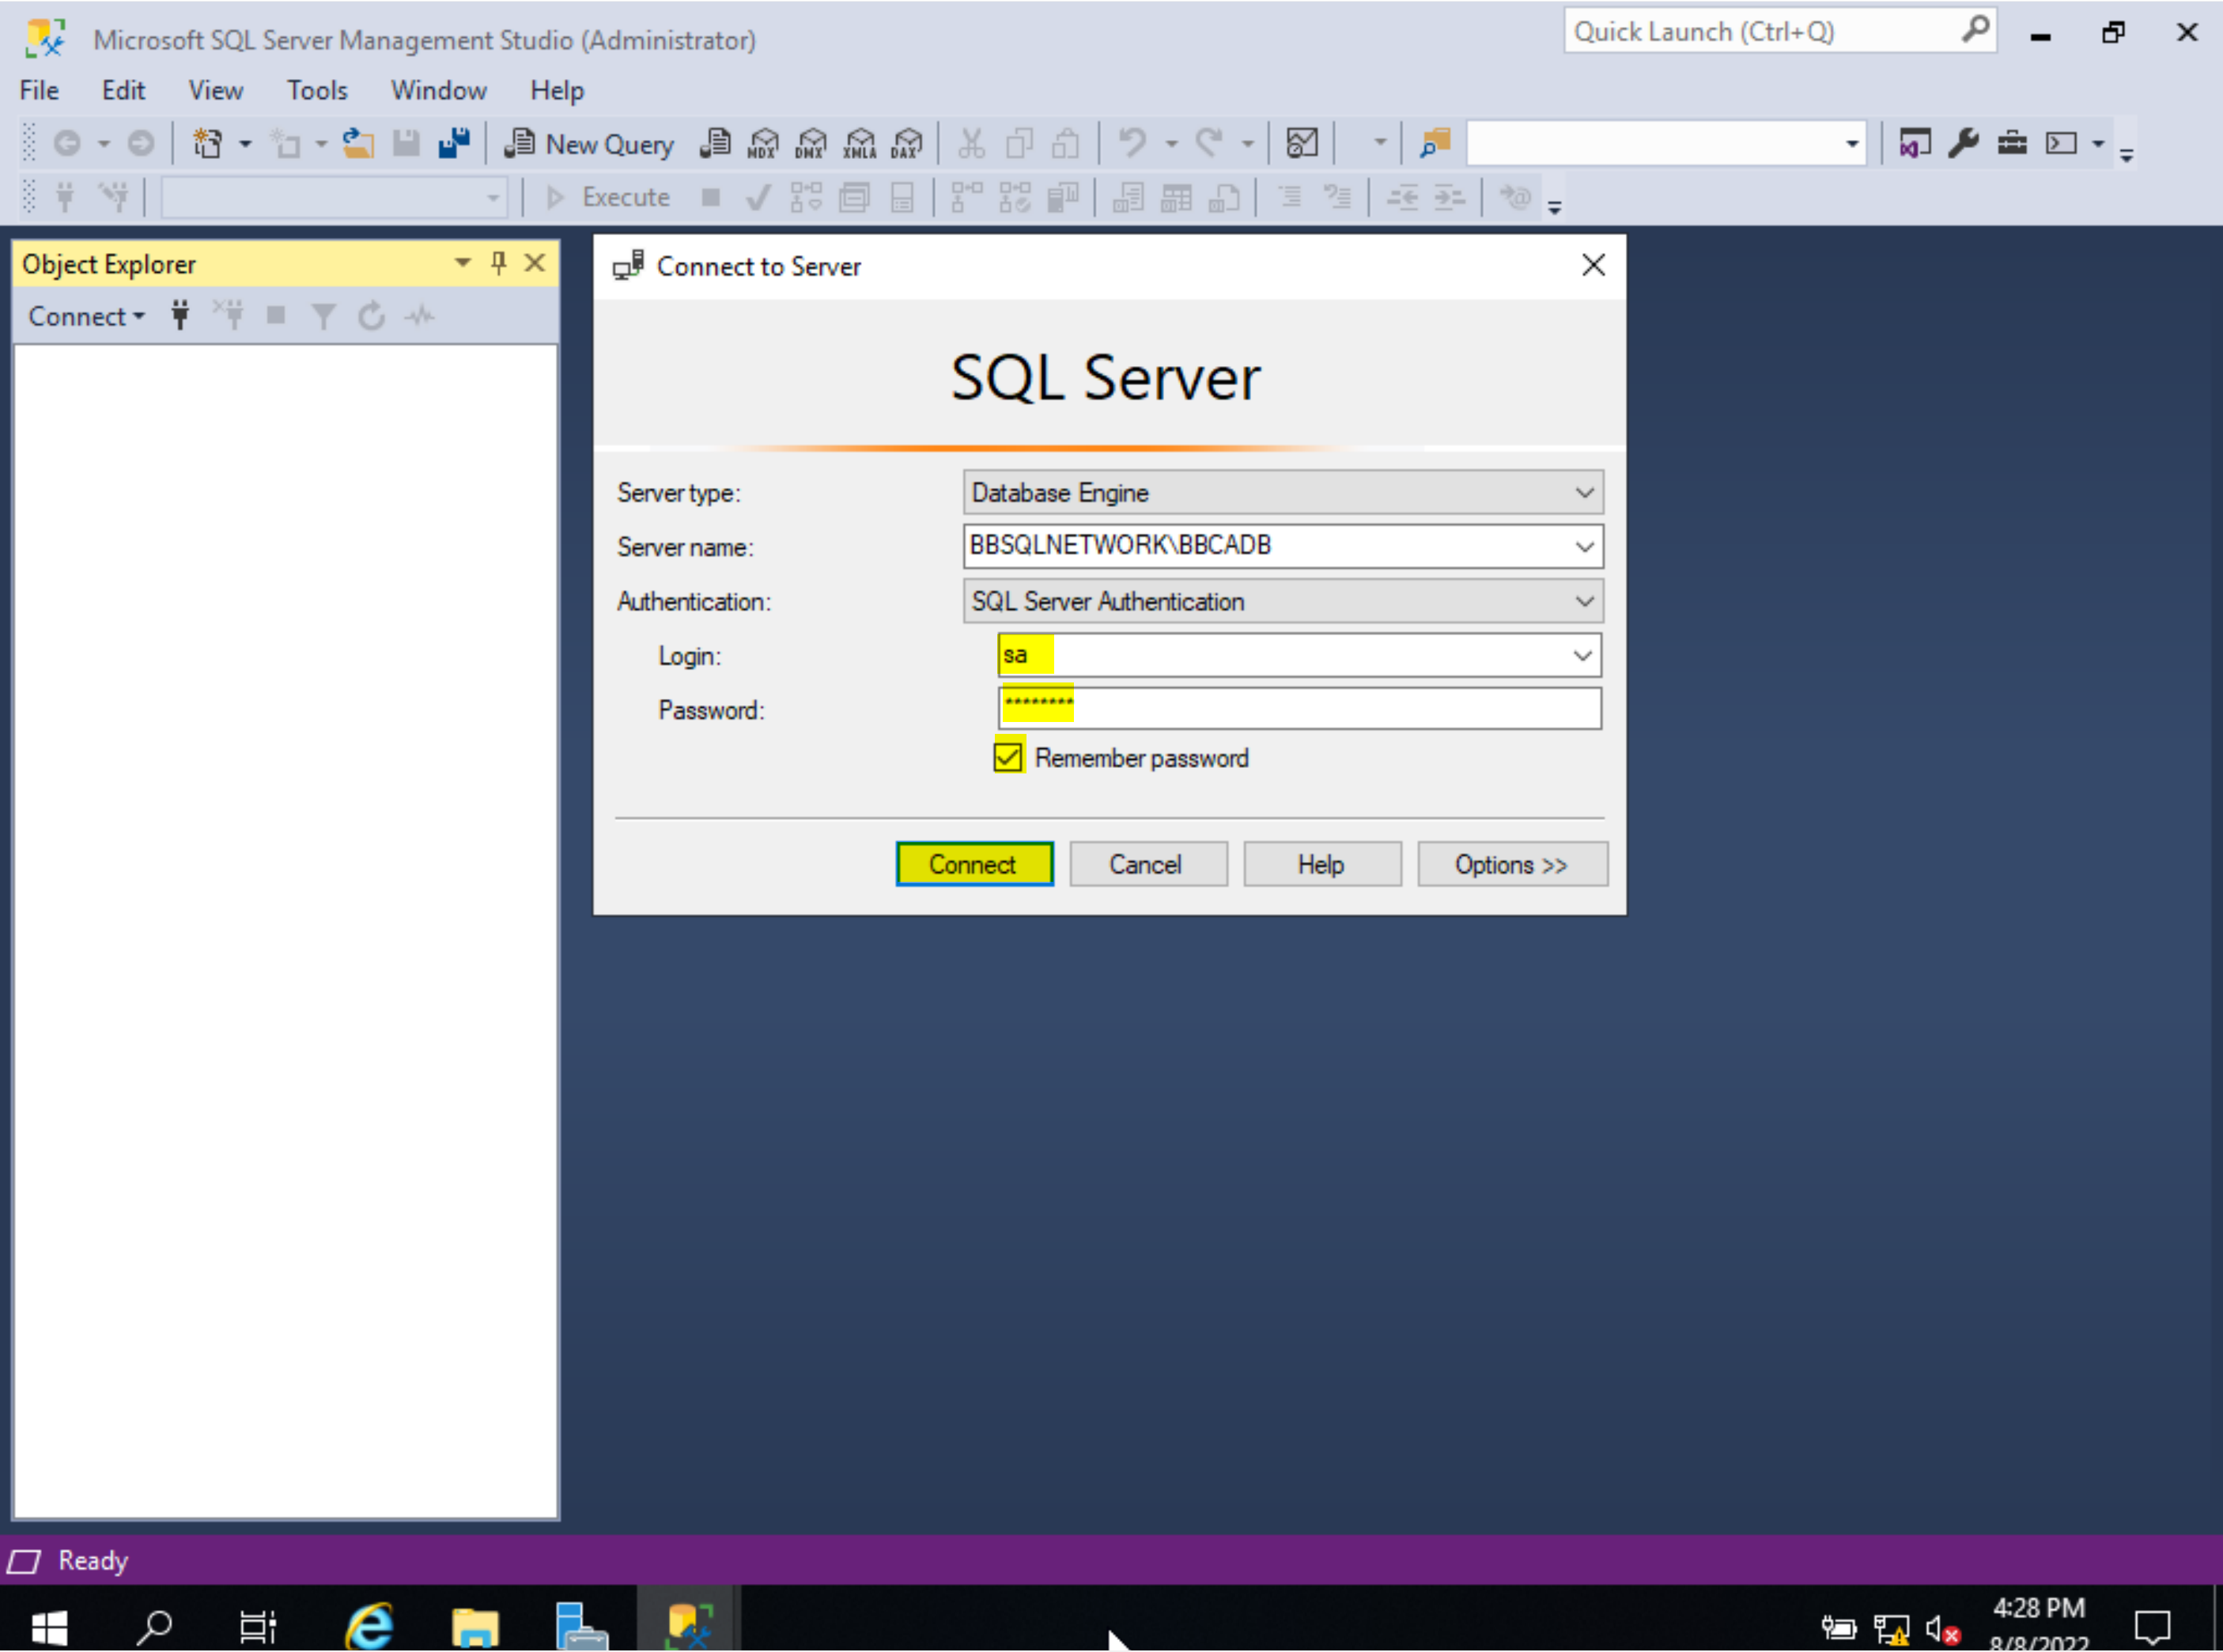Click the Filter funnel icon in Object Explorer
Screen dimensions: 2223x1652
click(323, 316)
